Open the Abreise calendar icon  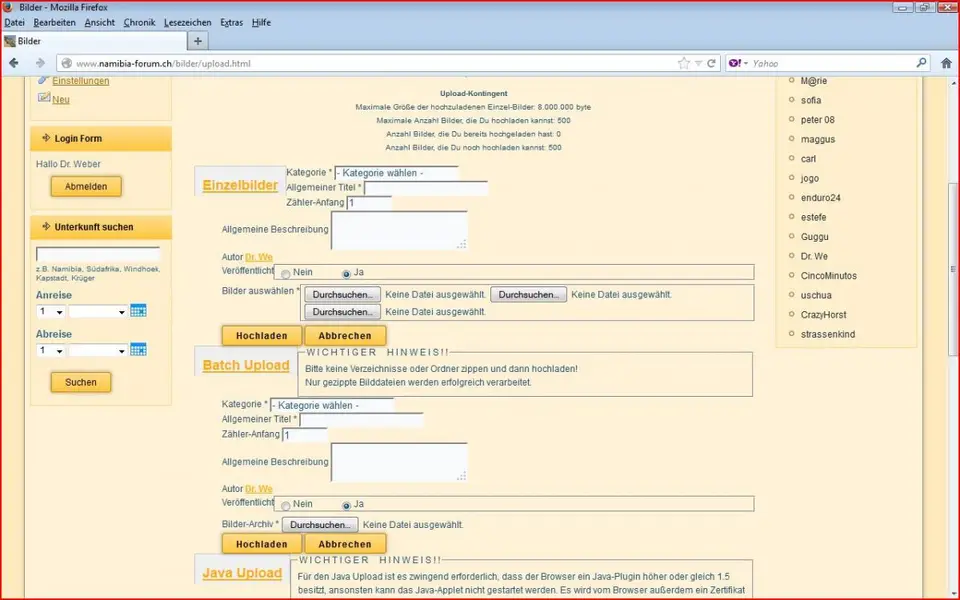coord(138,350)
